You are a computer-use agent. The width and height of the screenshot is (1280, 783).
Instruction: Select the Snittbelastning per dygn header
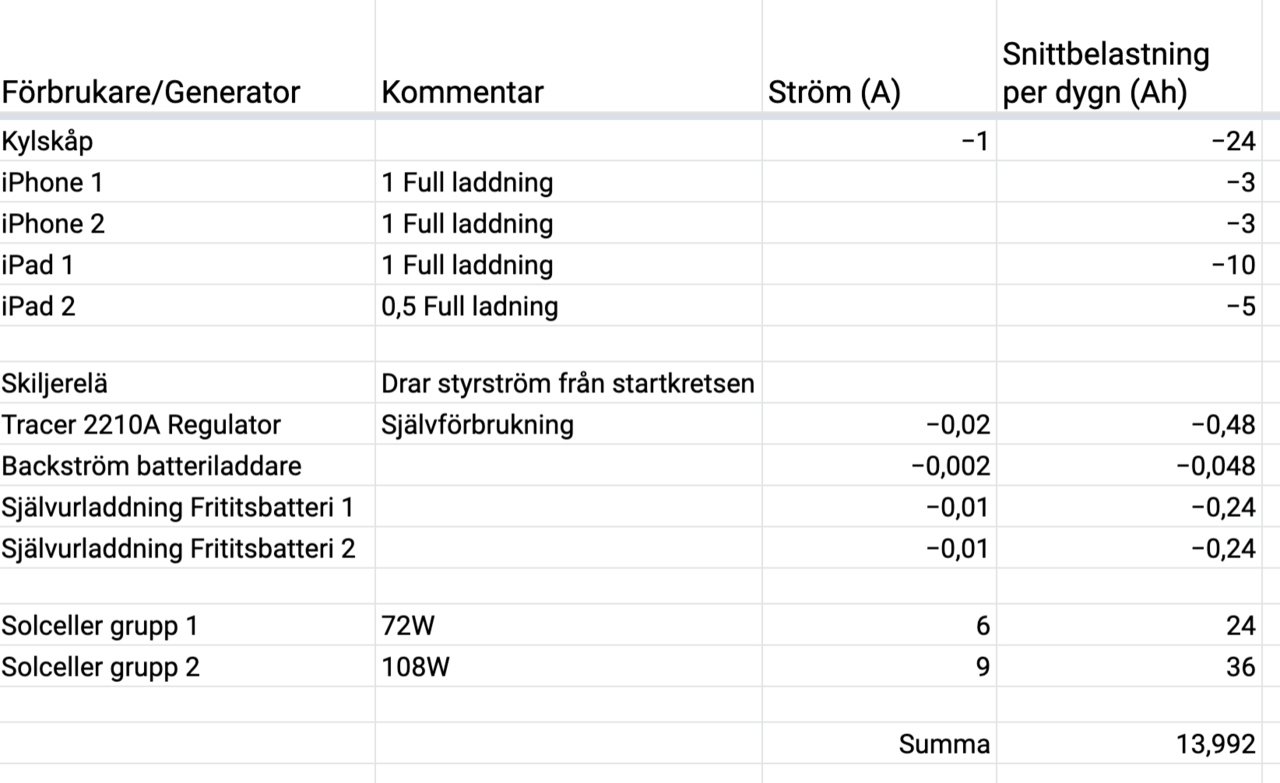(1129, 58)
